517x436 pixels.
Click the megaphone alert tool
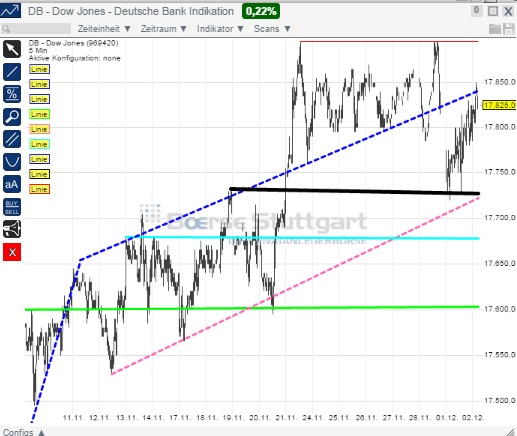point(12,229)
